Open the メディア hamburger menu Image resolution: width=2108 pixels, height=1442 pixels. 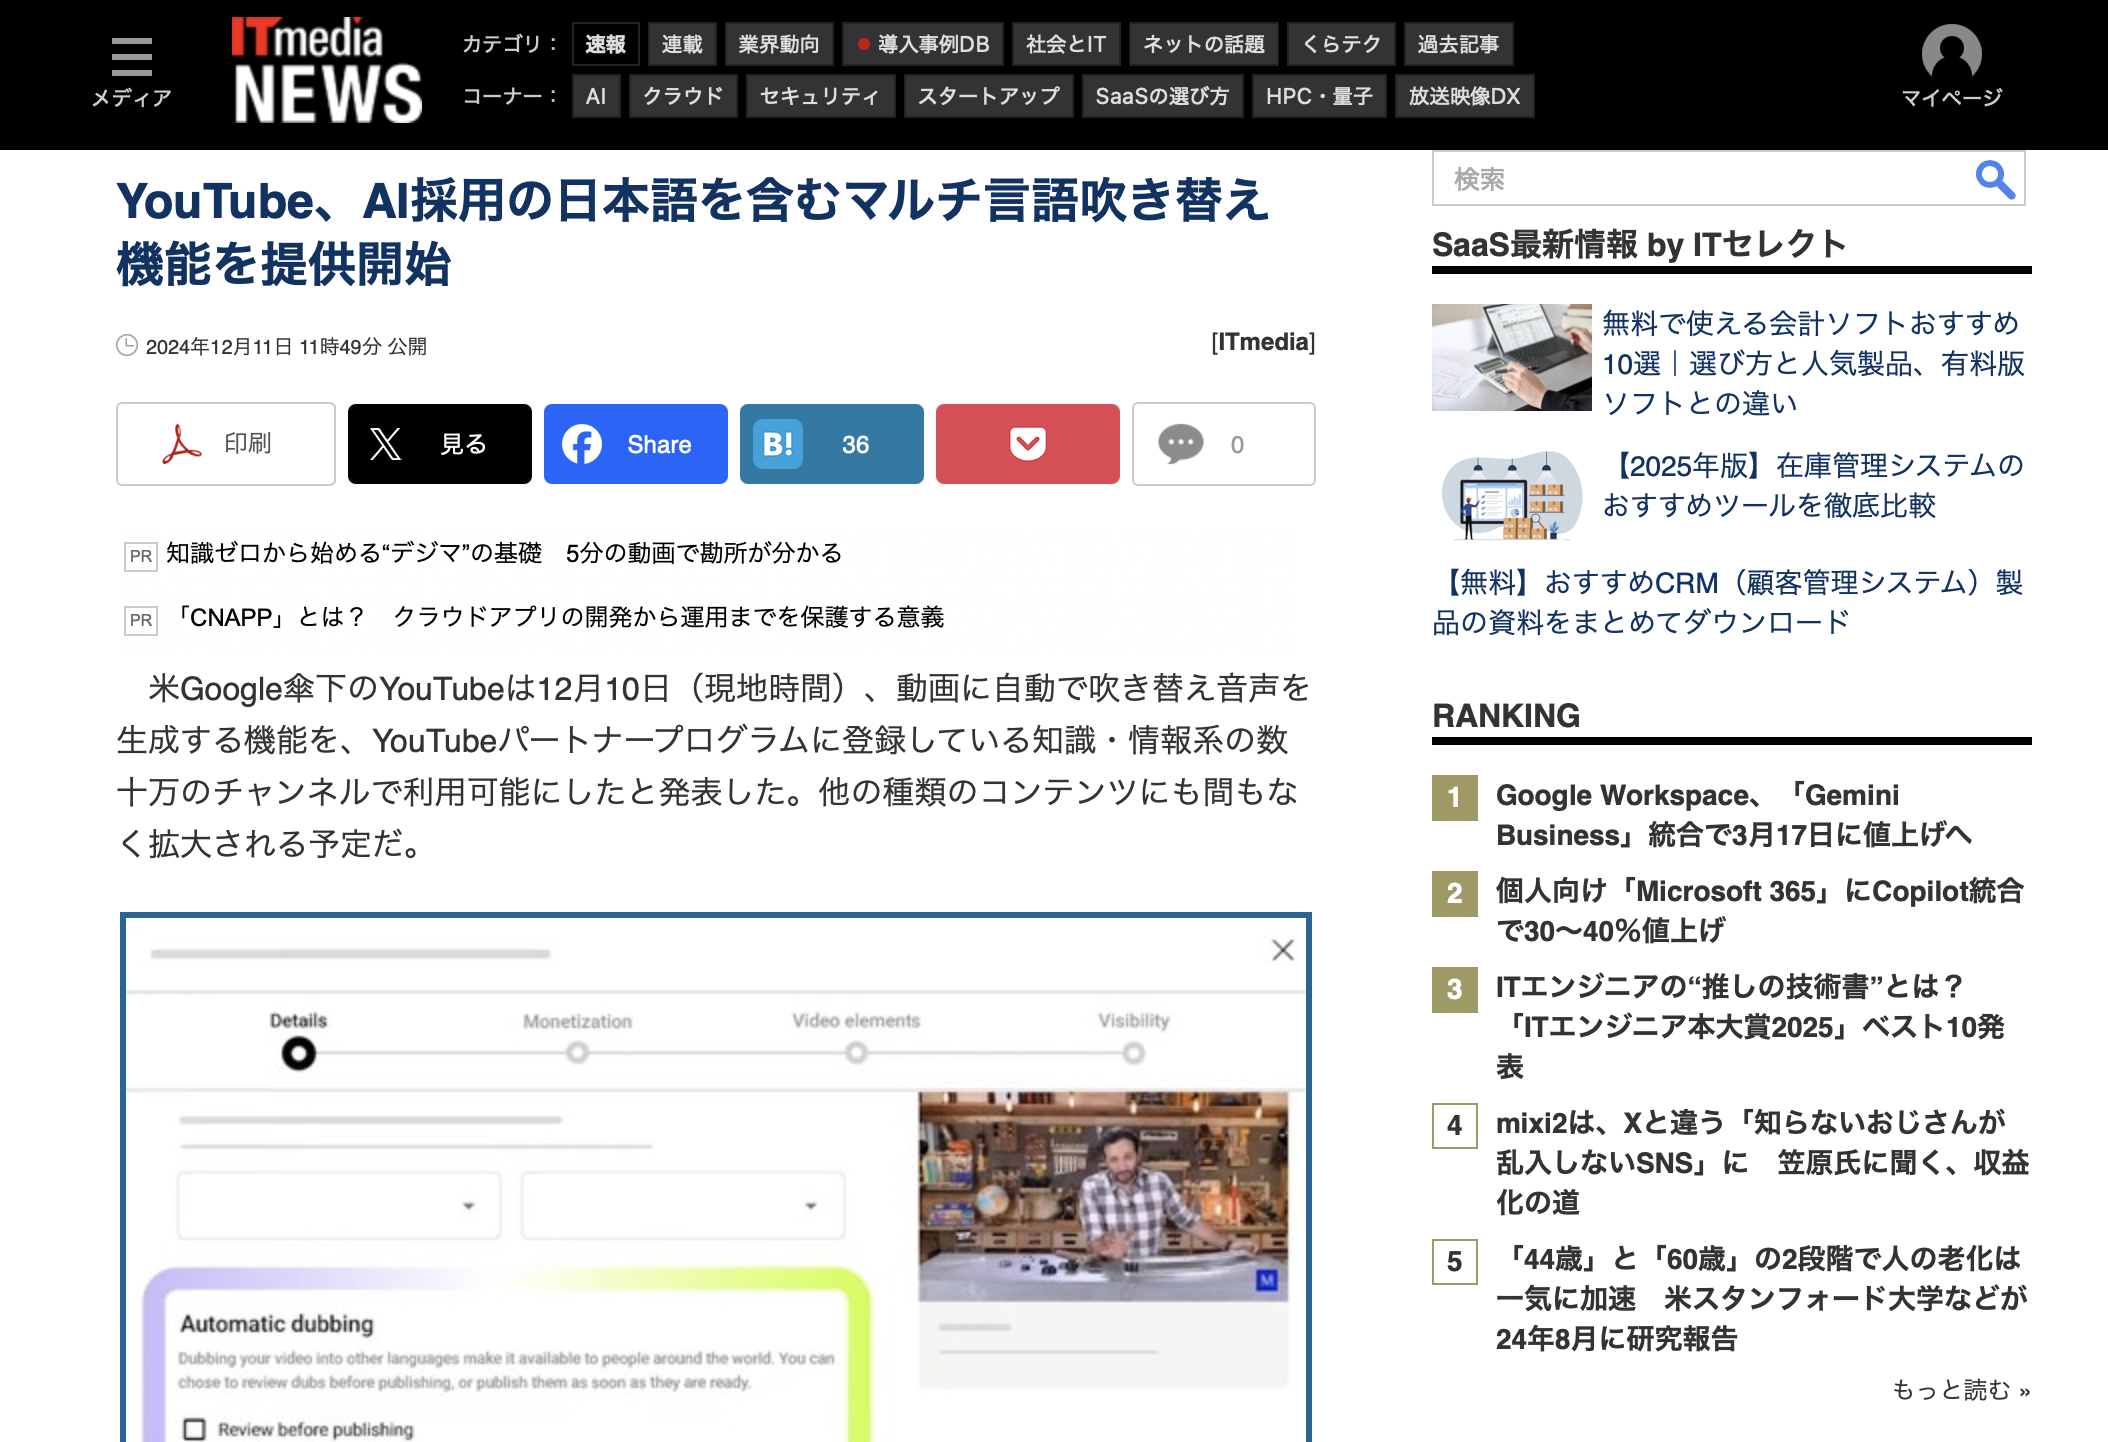click(x=132, y=71)
